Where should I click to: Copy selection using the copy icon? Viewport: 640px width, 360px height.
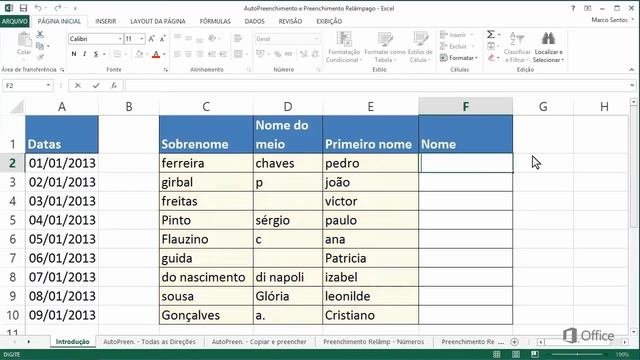click(x=40, y=46)
